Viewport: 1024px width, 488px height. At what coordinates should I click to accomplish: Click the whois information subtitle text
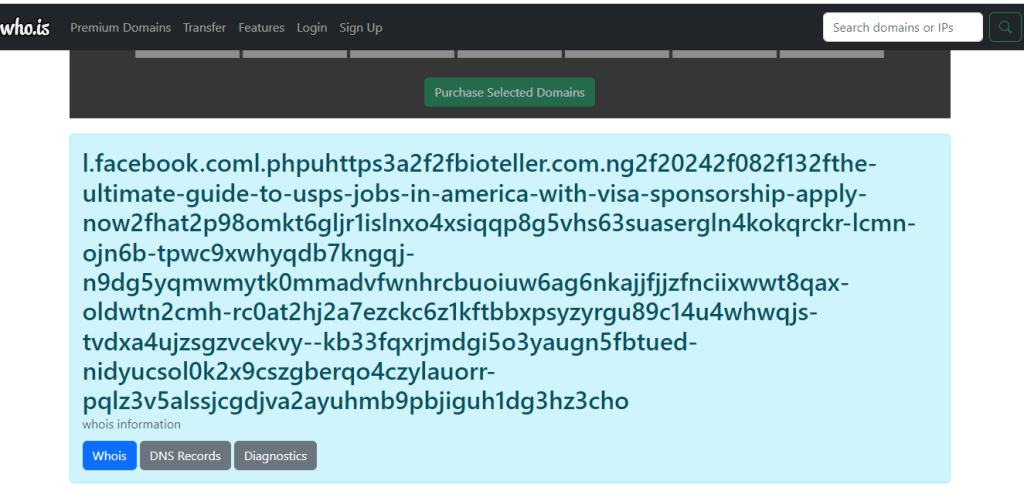[131, 424]
